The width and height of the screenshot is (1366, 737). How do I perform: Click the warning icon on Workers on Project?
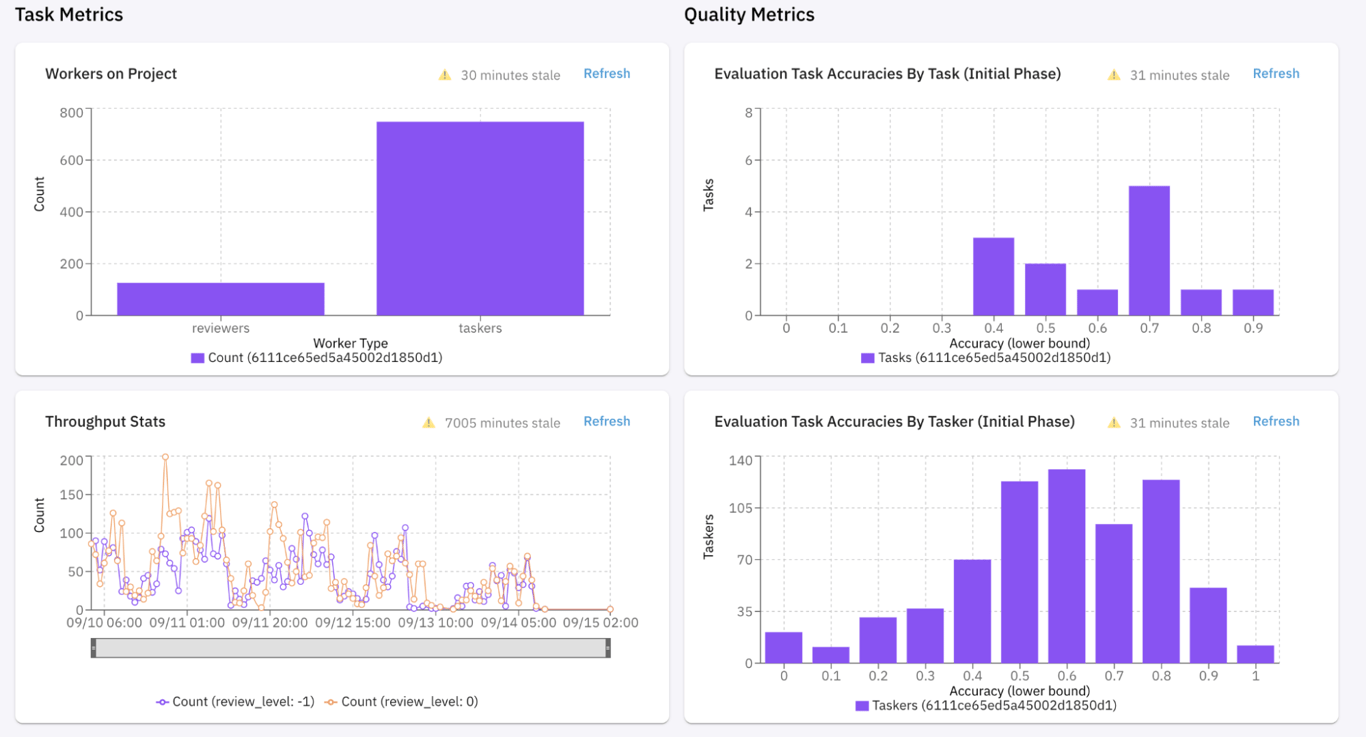445,75
